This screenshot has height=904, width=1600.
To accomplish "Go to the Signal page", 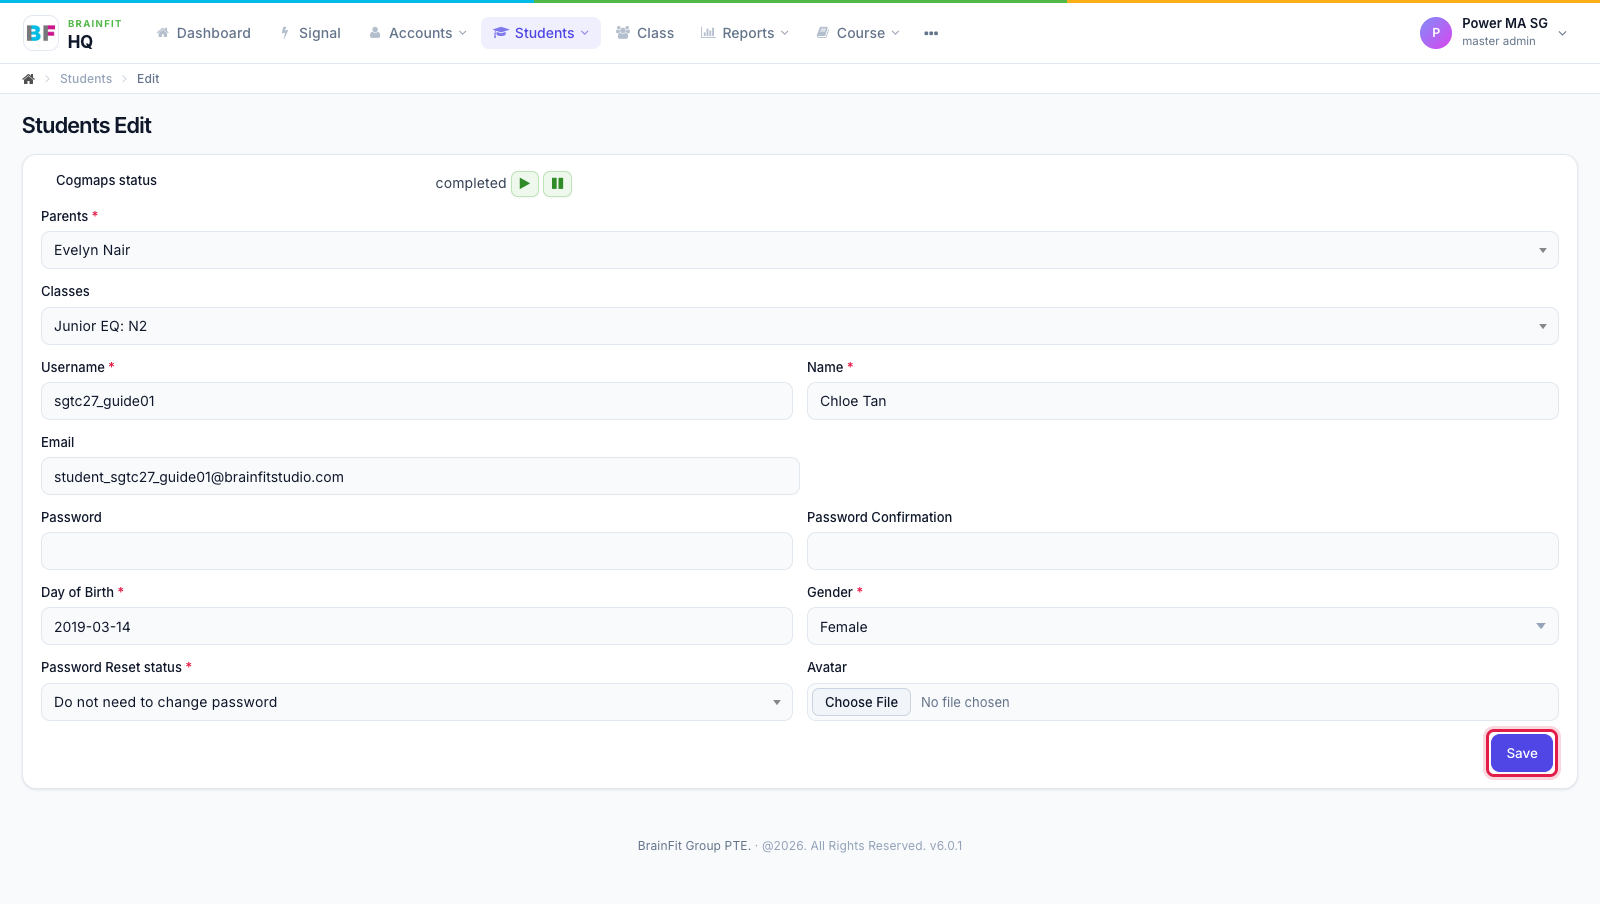I will click(x=311, y=33).
